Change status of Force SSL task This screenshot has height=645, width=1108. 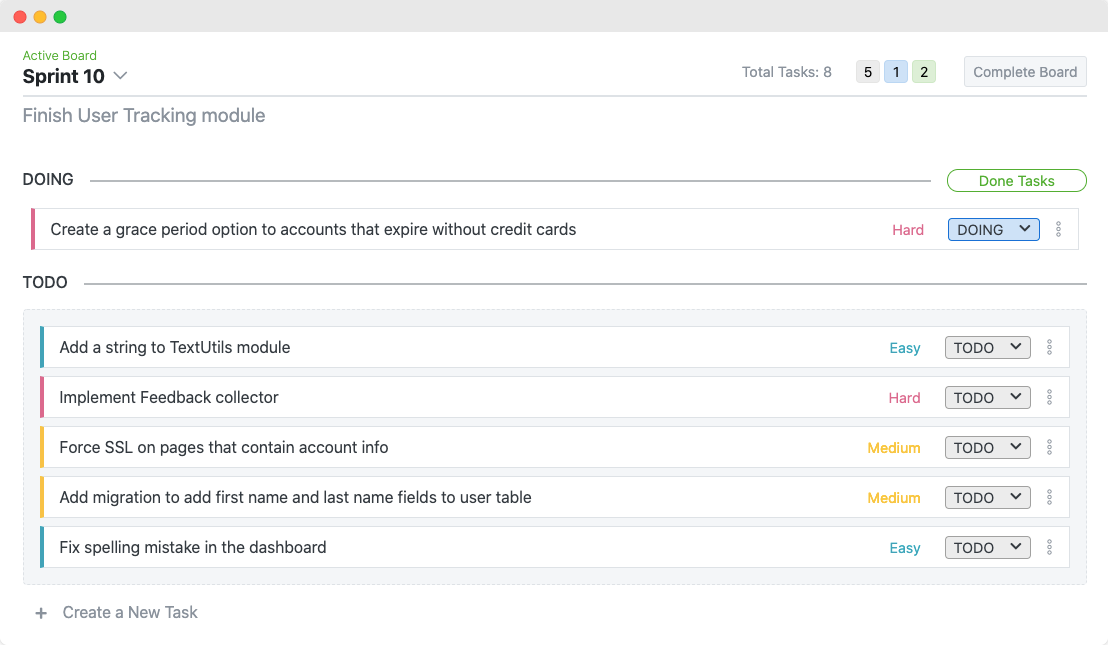pos(987,448)
